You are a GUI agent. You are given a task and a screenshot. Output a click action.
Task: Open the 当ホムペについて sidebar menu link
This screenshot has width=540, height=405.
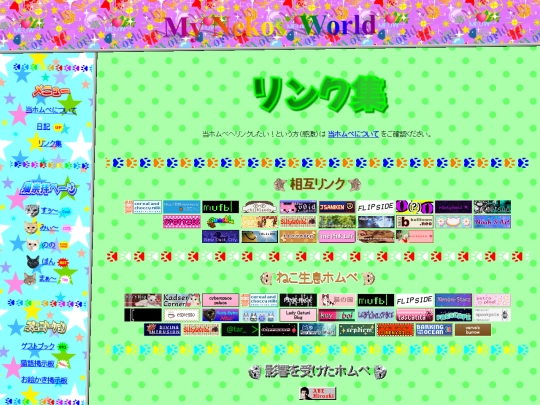[x=51, y=110]
